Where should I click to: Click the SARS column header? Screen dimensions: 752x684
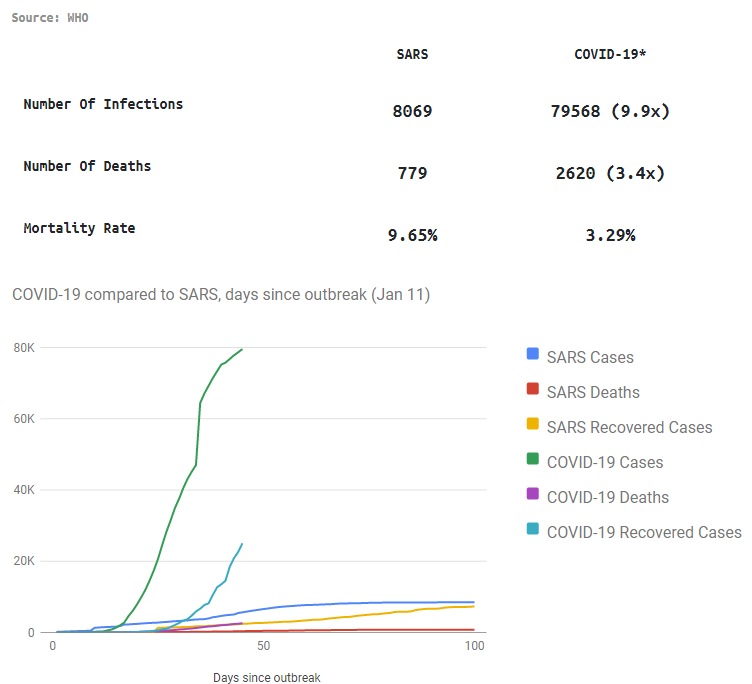(x=412, y=54)
